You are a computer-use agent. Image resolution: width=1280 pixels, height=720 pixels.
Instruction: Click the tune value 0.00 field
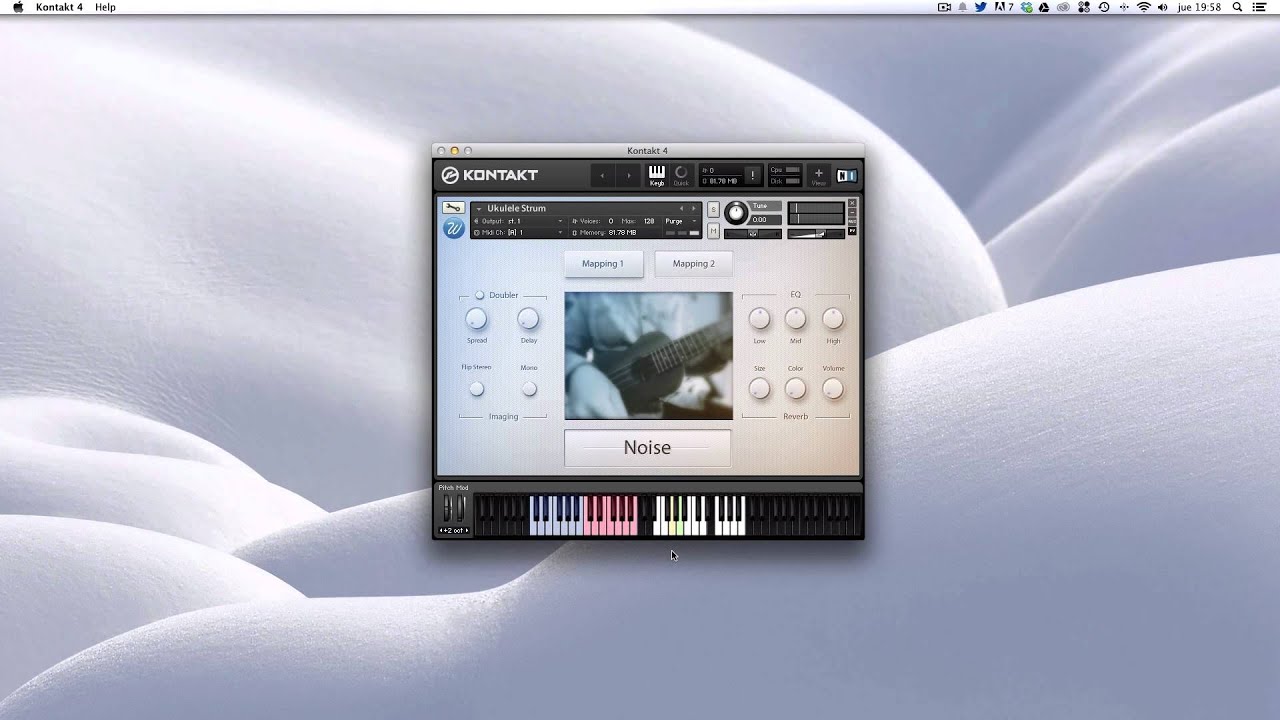point(765,219)
